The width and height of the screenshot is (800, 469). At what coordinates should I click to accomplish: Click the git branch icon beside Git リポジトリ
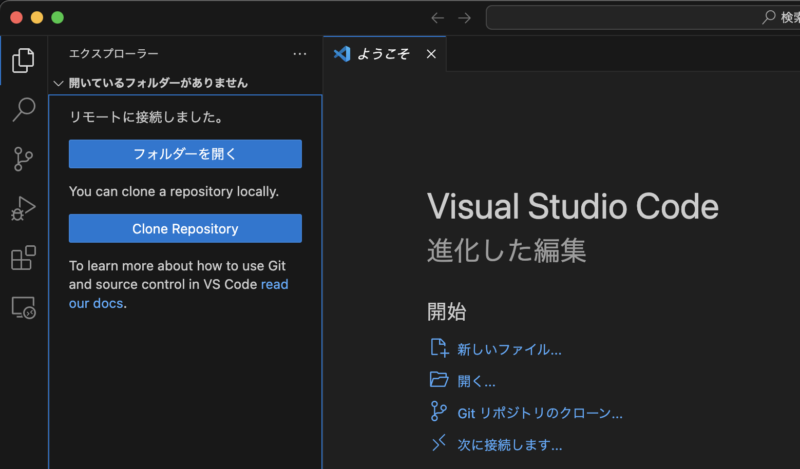(438, 411)
